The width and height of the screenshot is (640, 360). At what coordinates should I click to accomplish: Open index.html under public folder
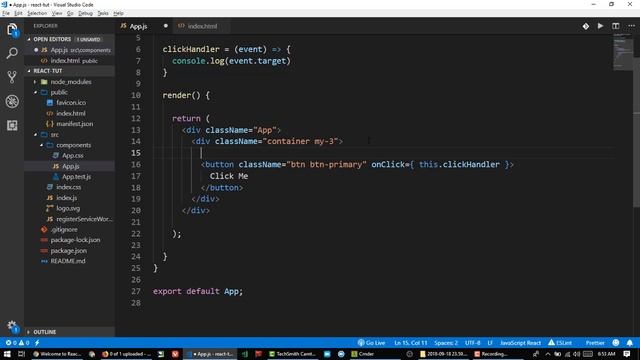point(69,113)
